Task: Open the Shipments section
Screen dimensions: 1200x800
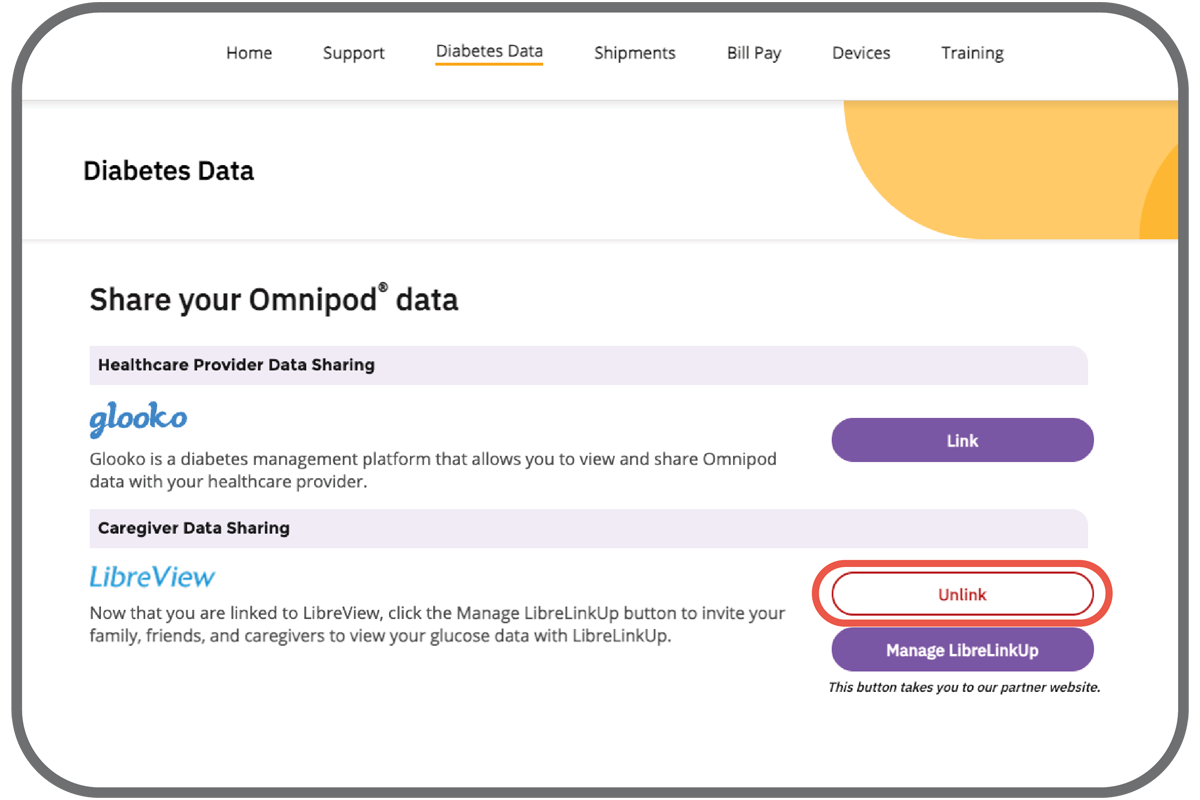Action: coord(634,53)
